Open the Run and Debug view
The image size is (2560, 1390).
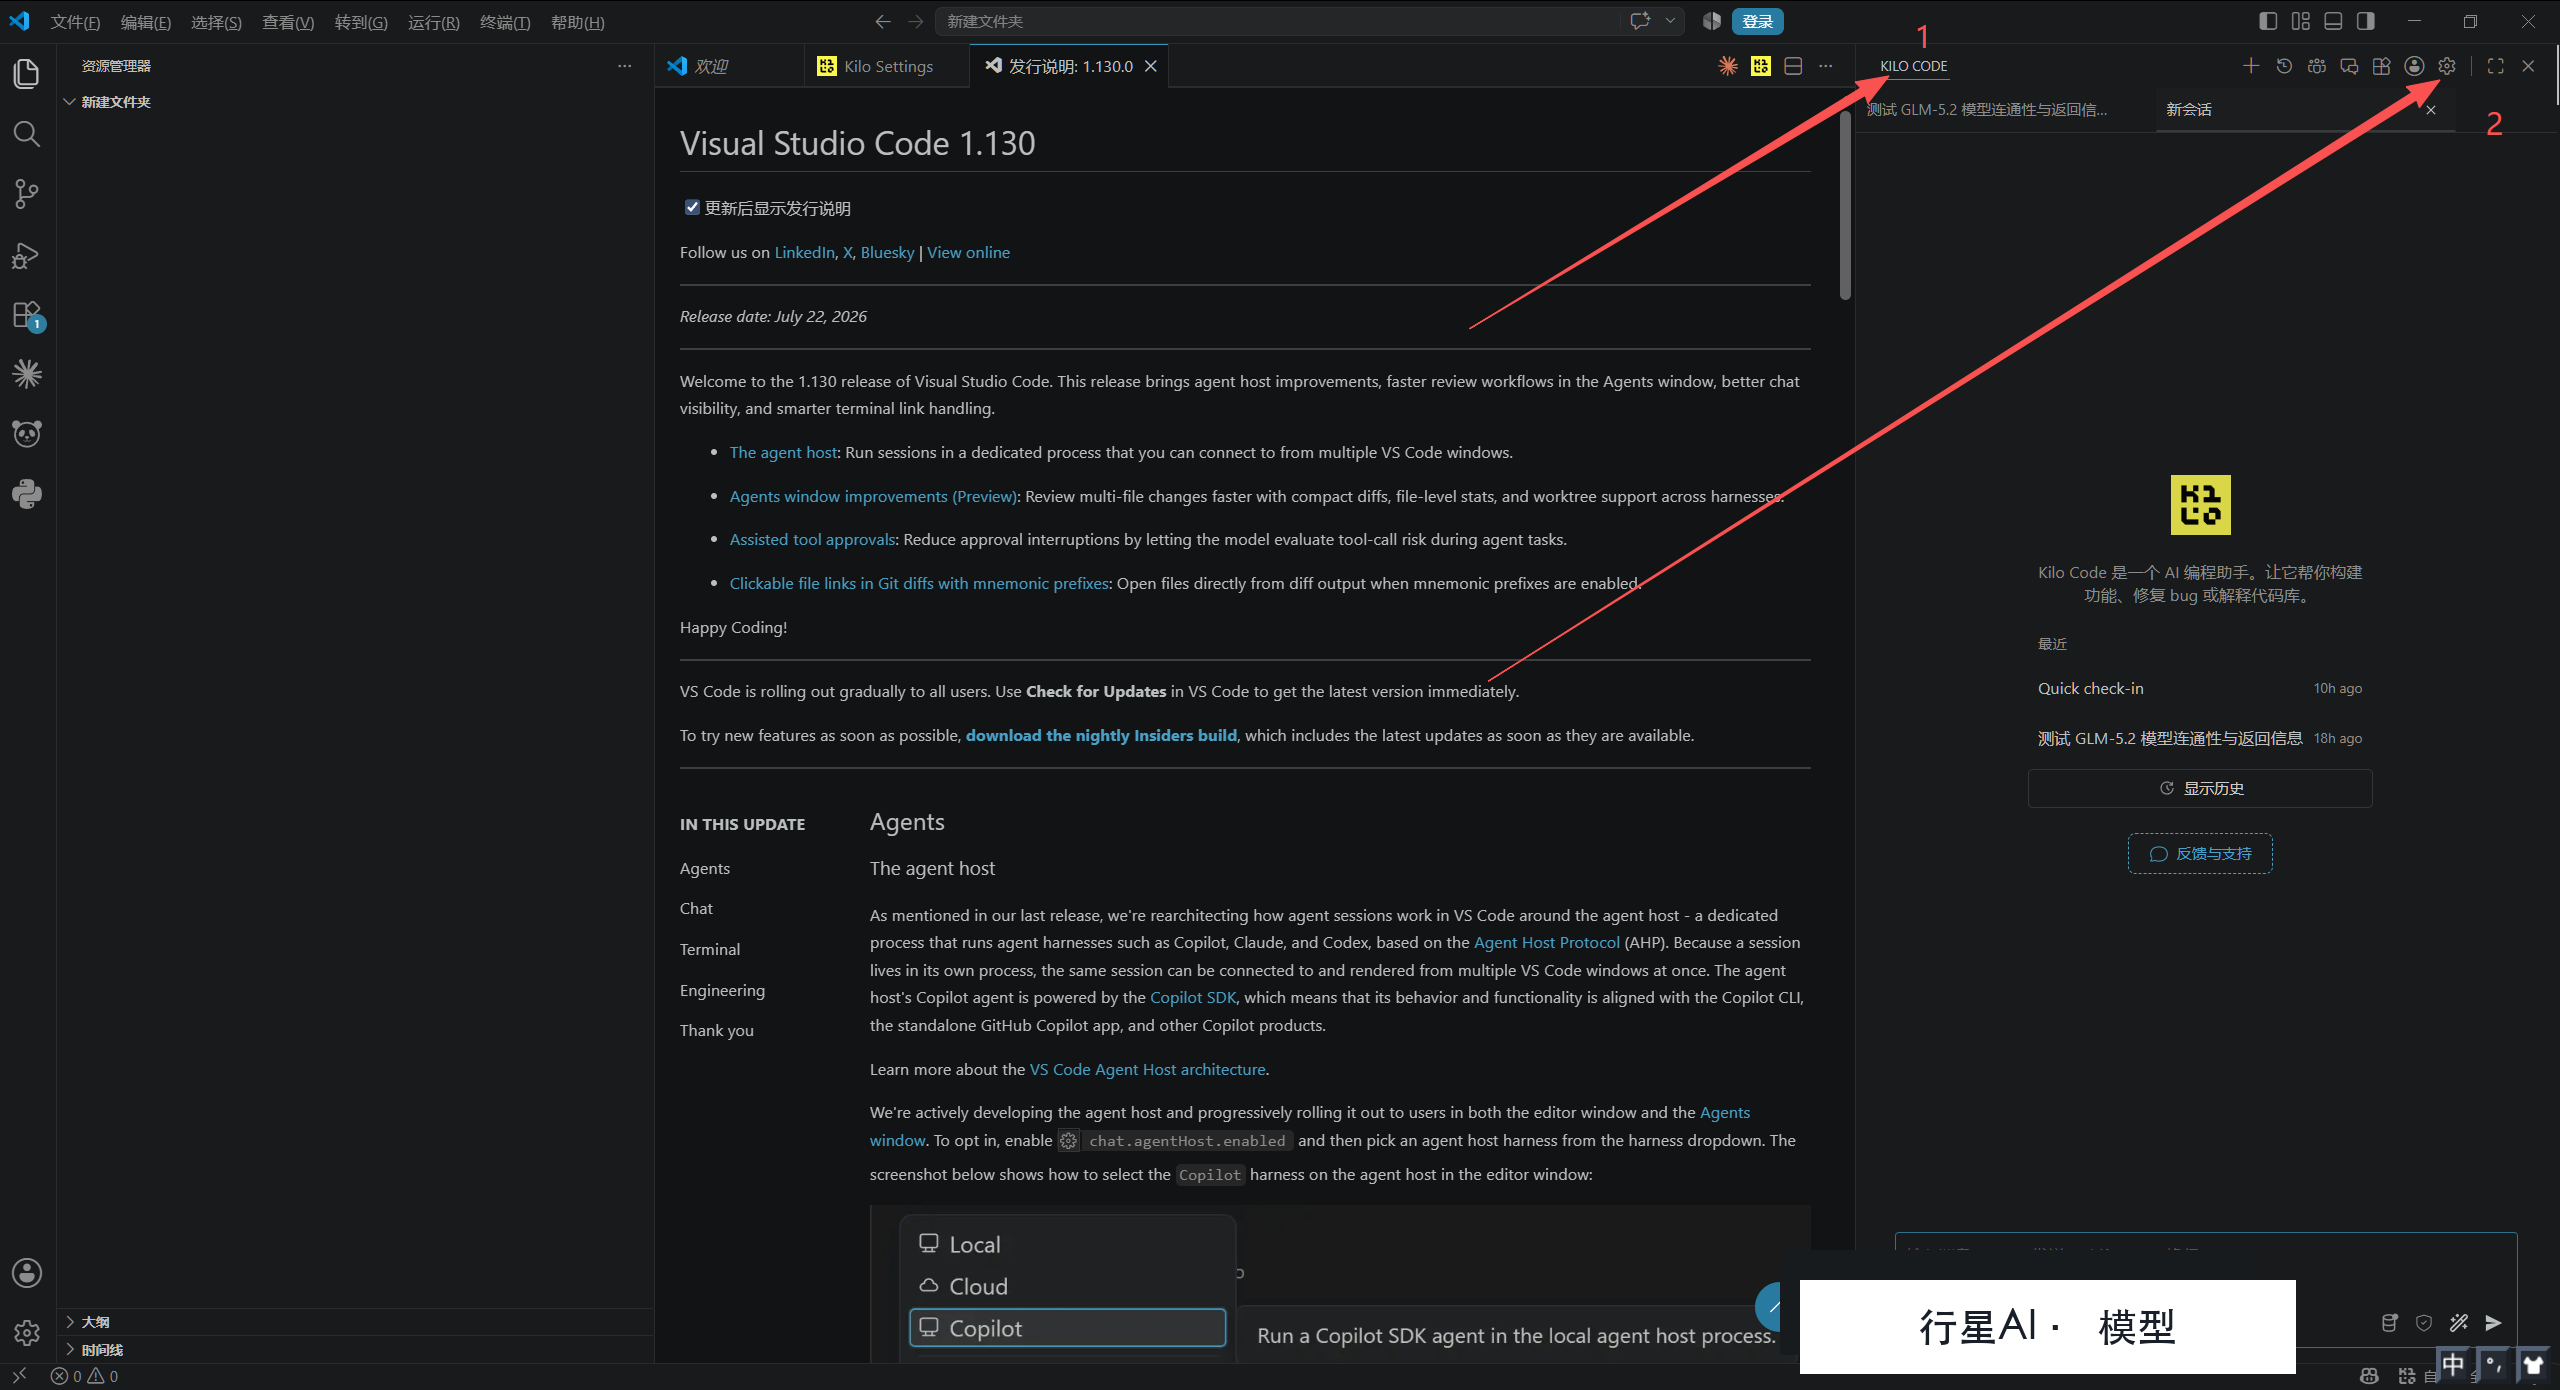27,255
